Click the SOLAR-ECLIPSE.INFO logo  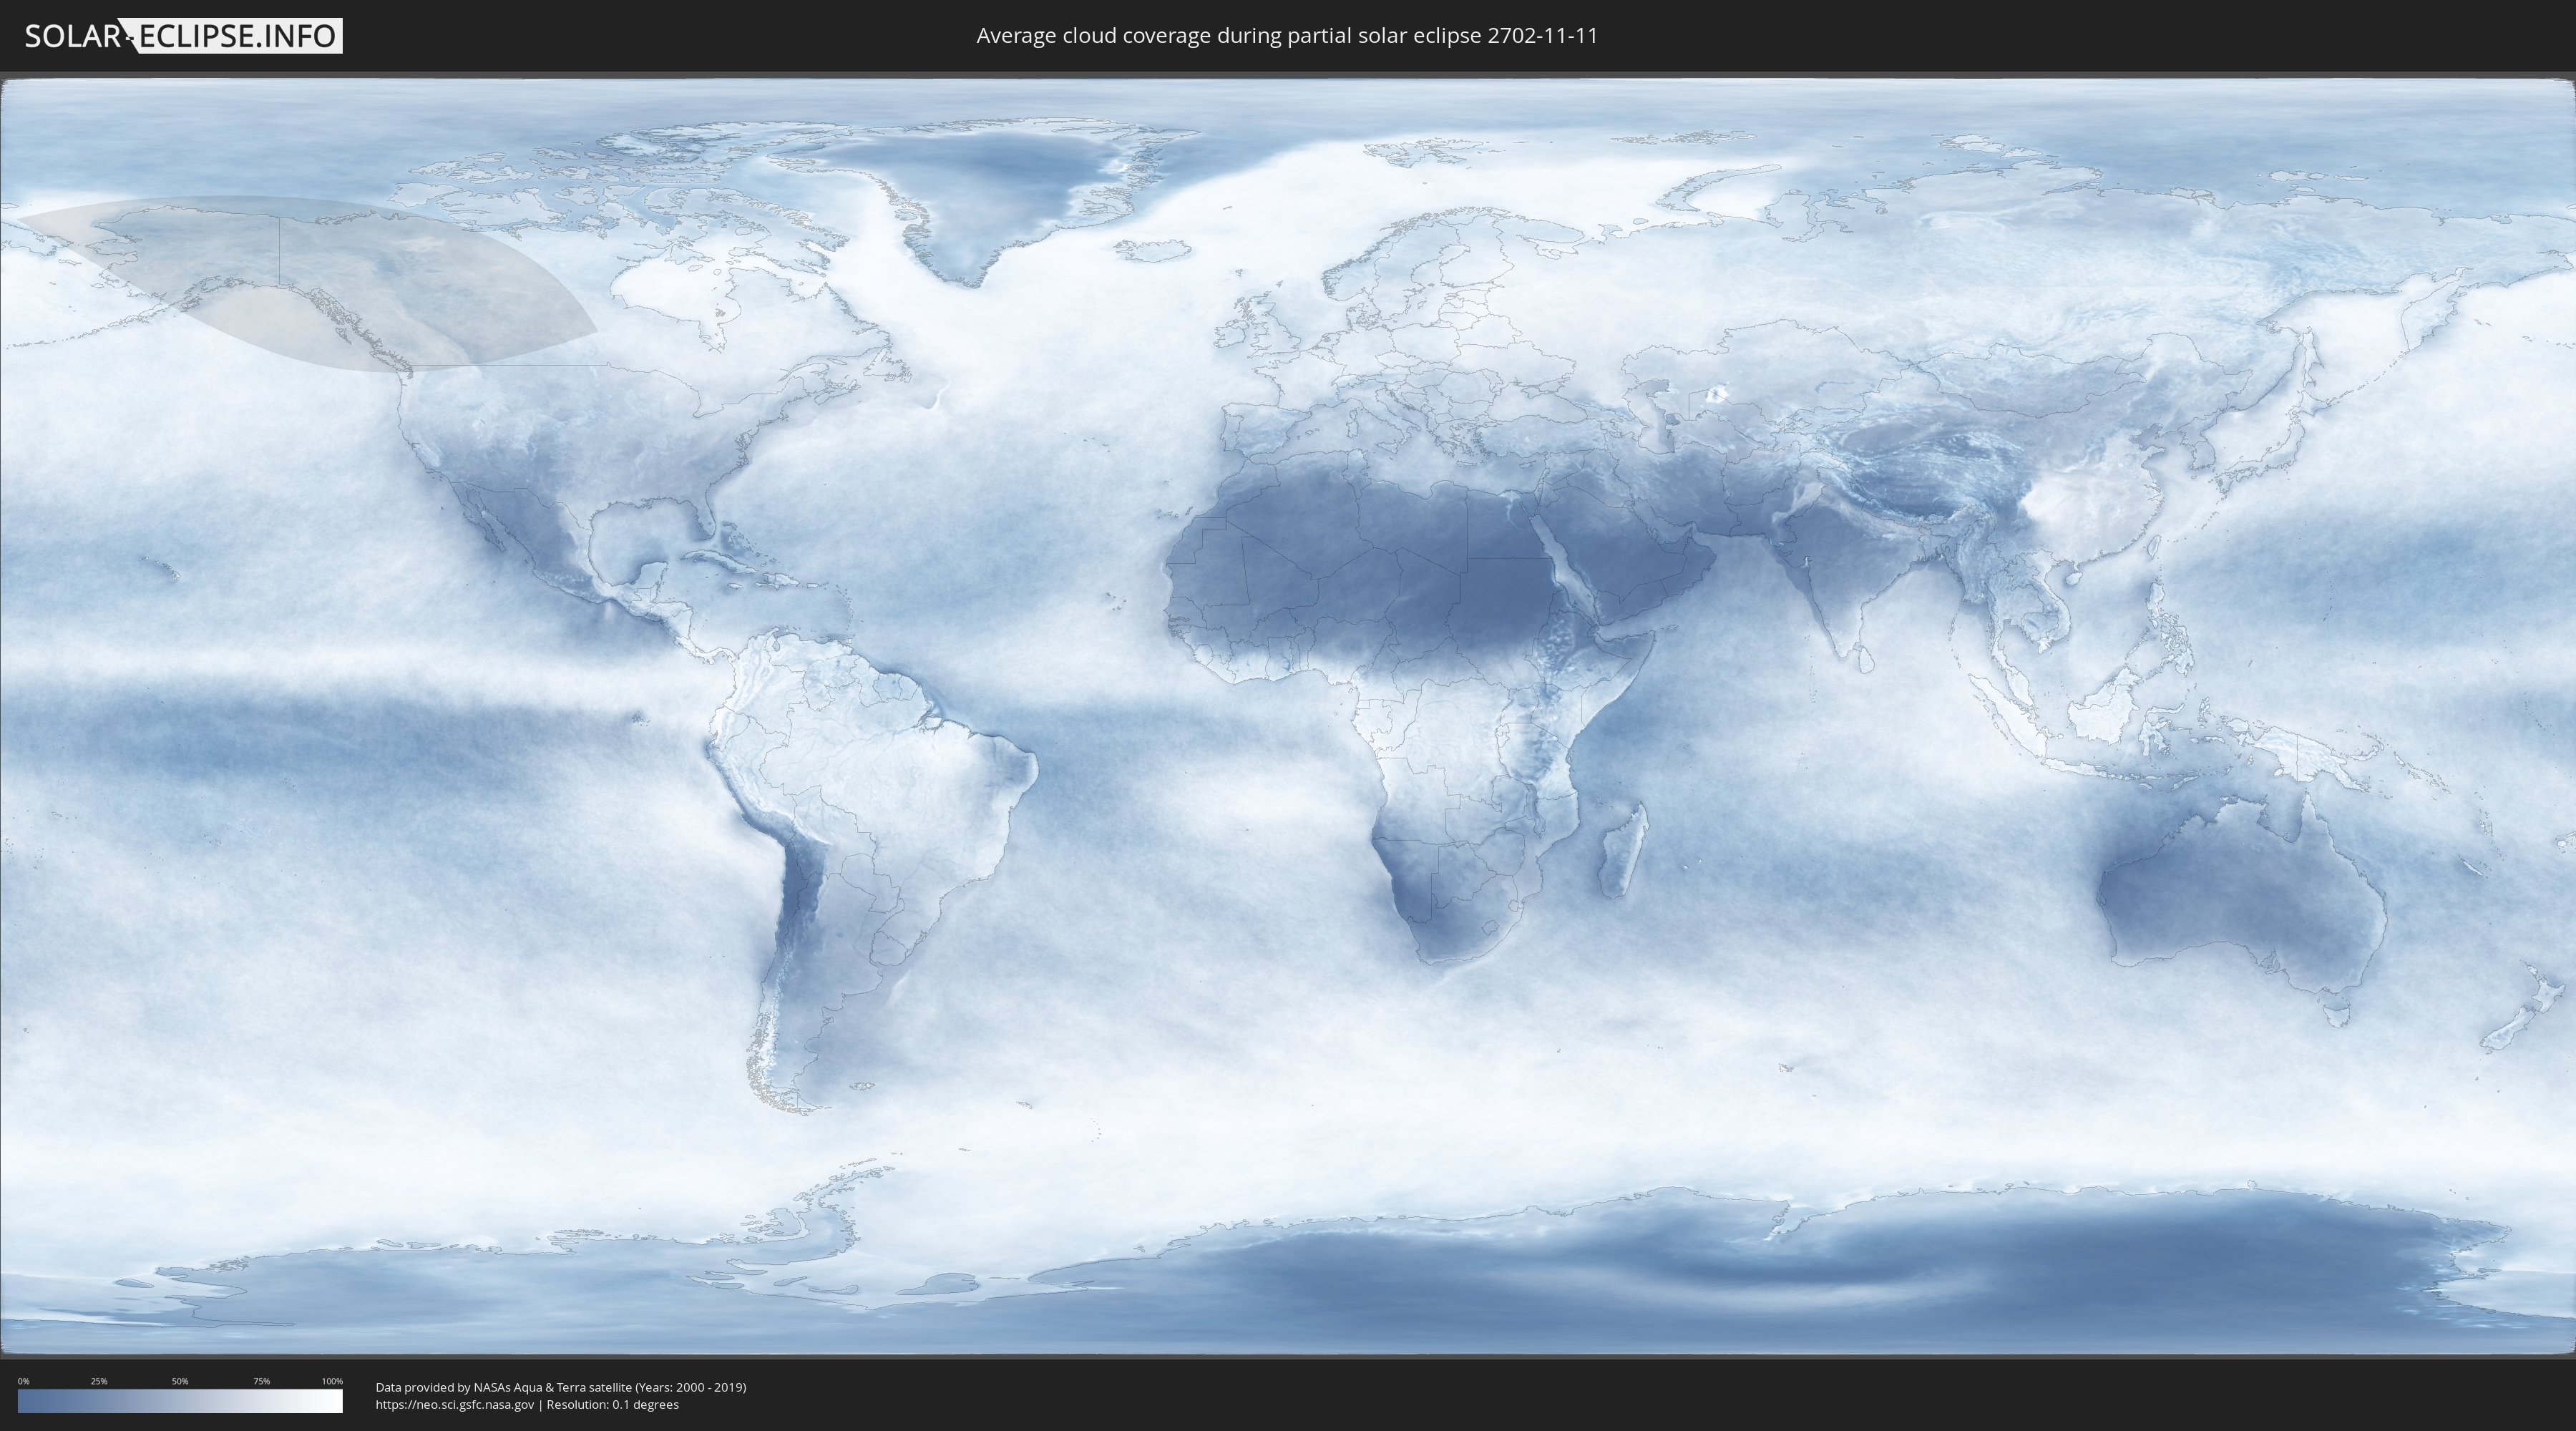click(x=183, y=36)
